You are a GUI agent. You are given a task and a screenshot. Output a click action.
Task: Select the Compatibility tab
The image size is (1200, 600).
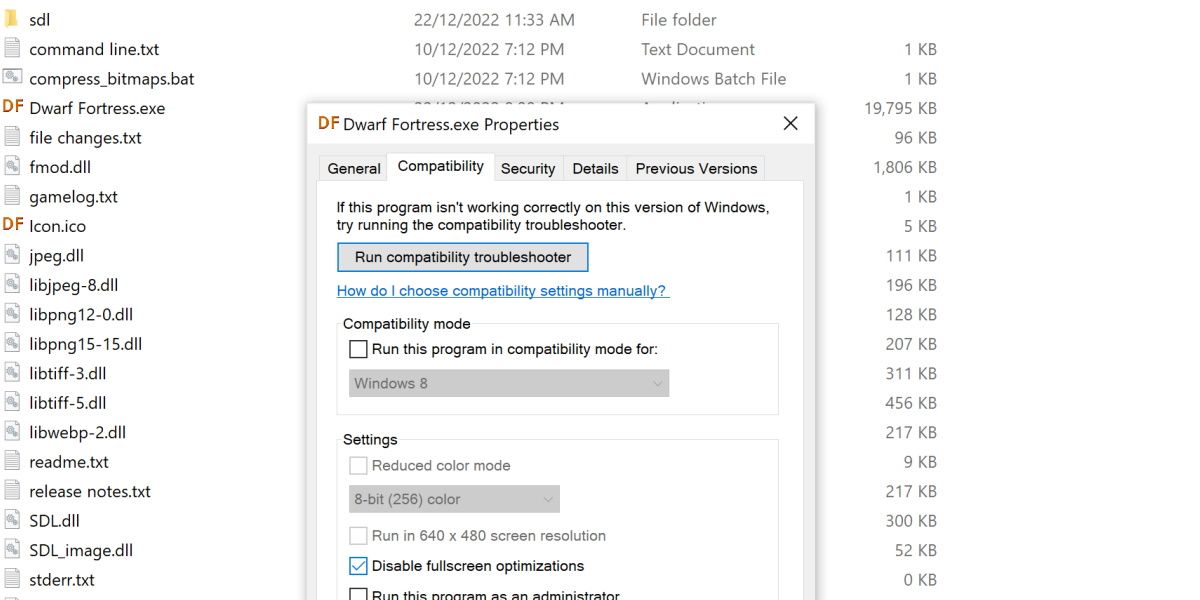(441, 167)
